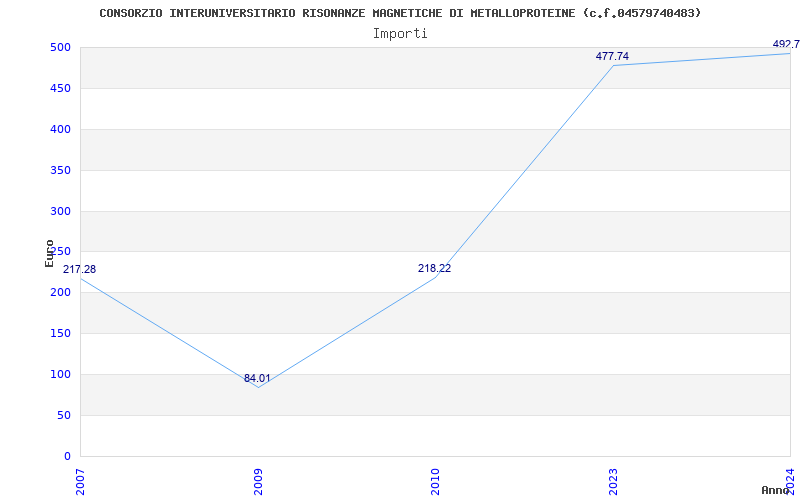Click the 100 y-axis tick label
800x500 pixels.
tap(60, 374)
